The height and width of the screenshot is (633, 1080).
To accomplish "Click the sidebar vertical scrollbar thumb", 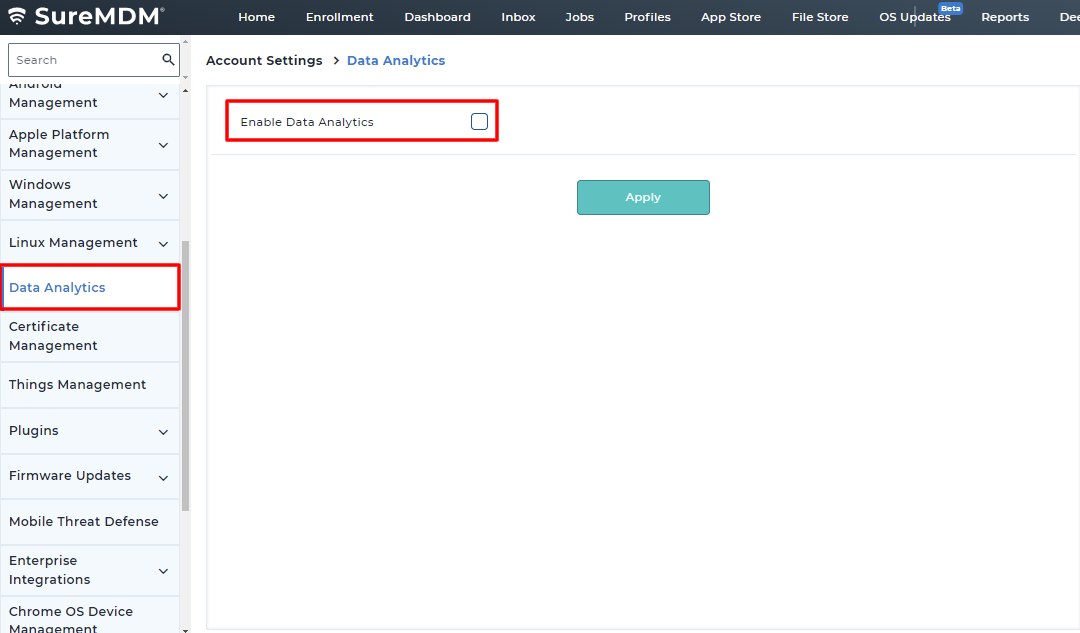I will tap(185, 376).
